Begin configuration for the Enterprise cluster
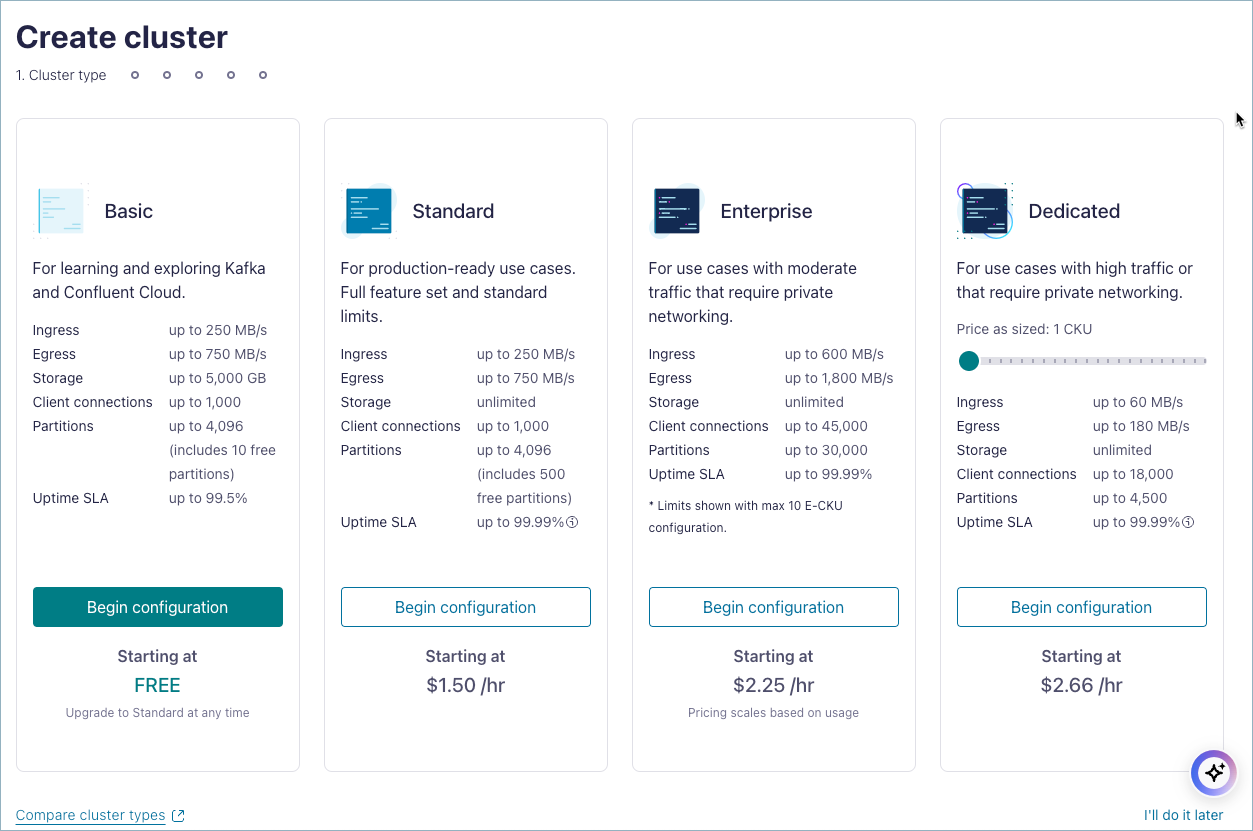1253x831 pixels. coord(773,606)
